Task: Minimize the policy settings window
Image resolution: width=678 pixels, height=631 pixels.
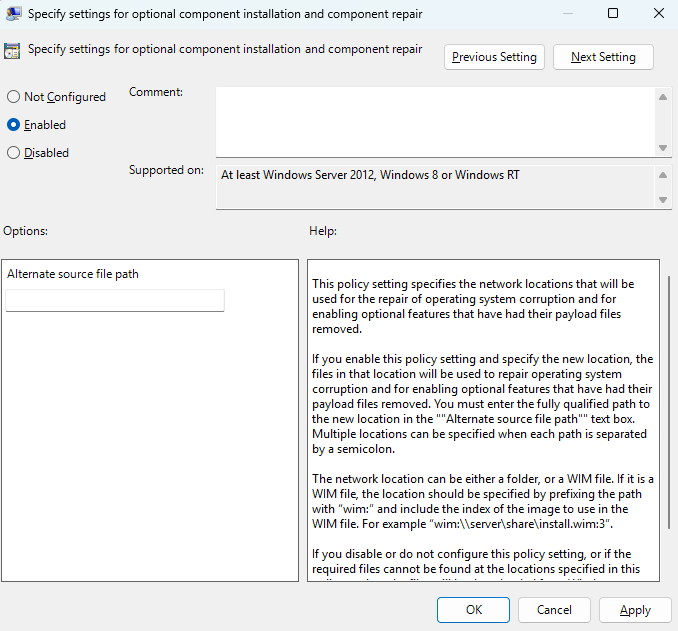Action: coord(567,14)
